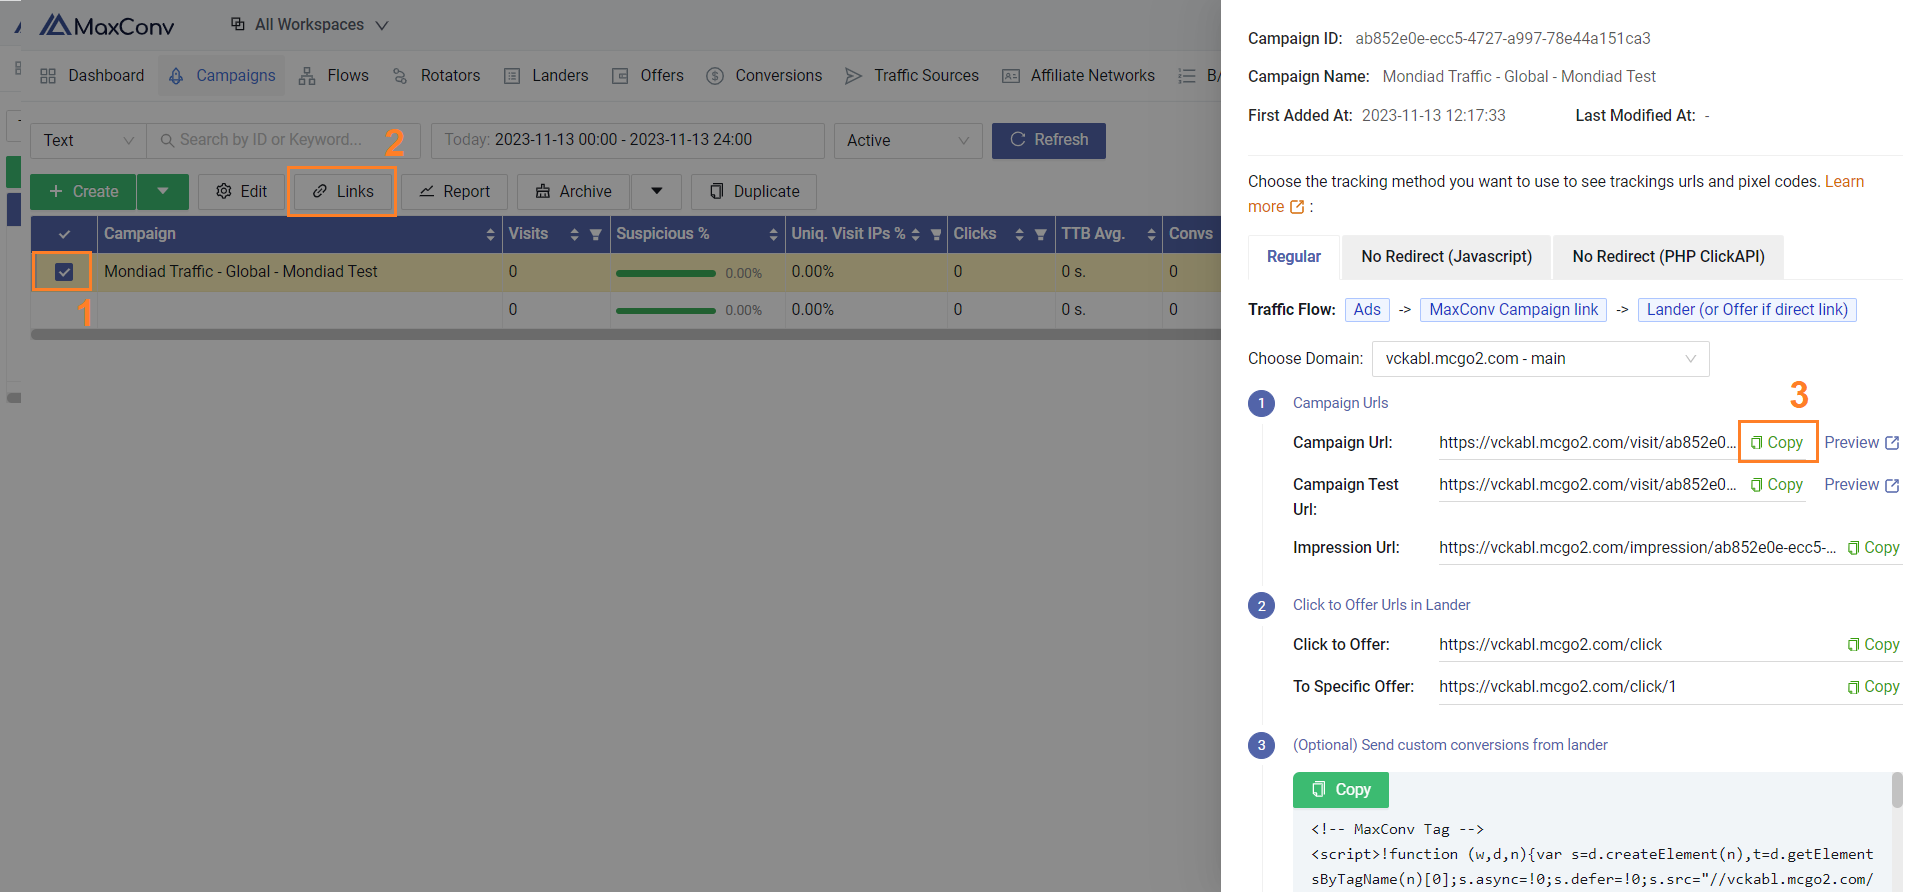Switch to No Redirect (Javascript) tab
This screenshot has width=1920, height=892.
(x=1446, y=257)
